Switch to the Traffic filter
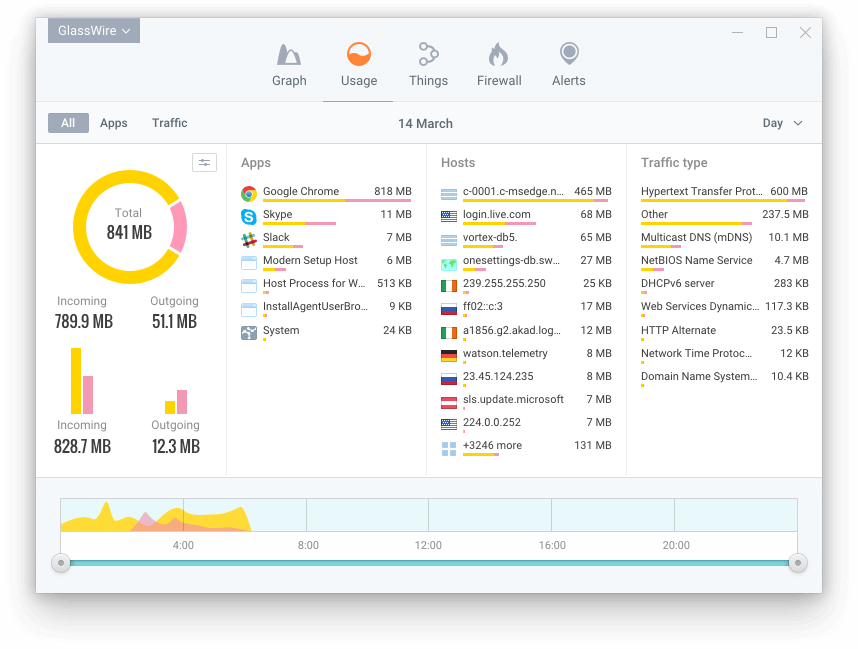This screenshot has height=649, width=858. [169, 122]
